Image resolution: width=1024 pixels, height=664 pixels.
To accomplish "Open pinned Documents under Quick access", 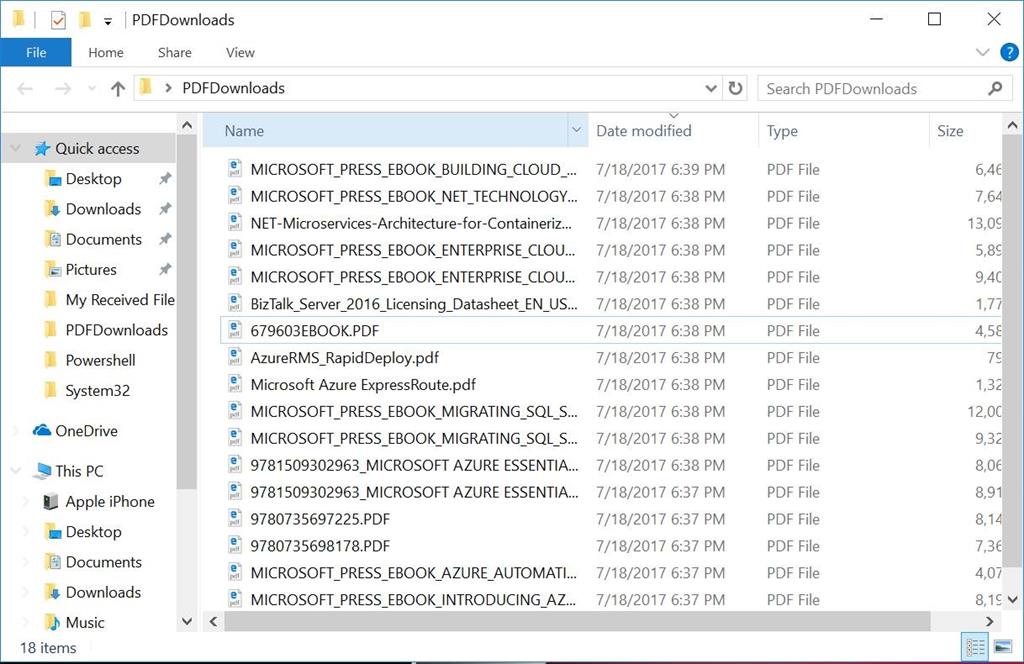I will tap(103, 239).
